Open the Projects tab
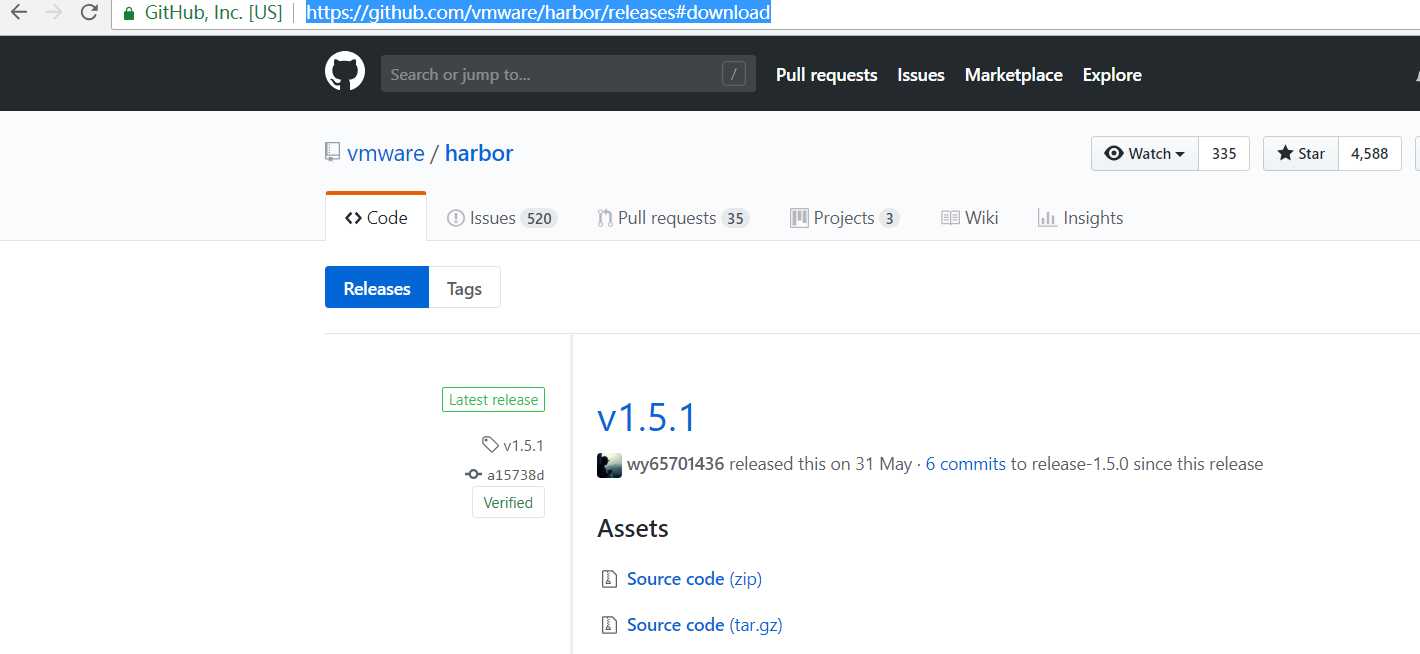 (844, 218)
